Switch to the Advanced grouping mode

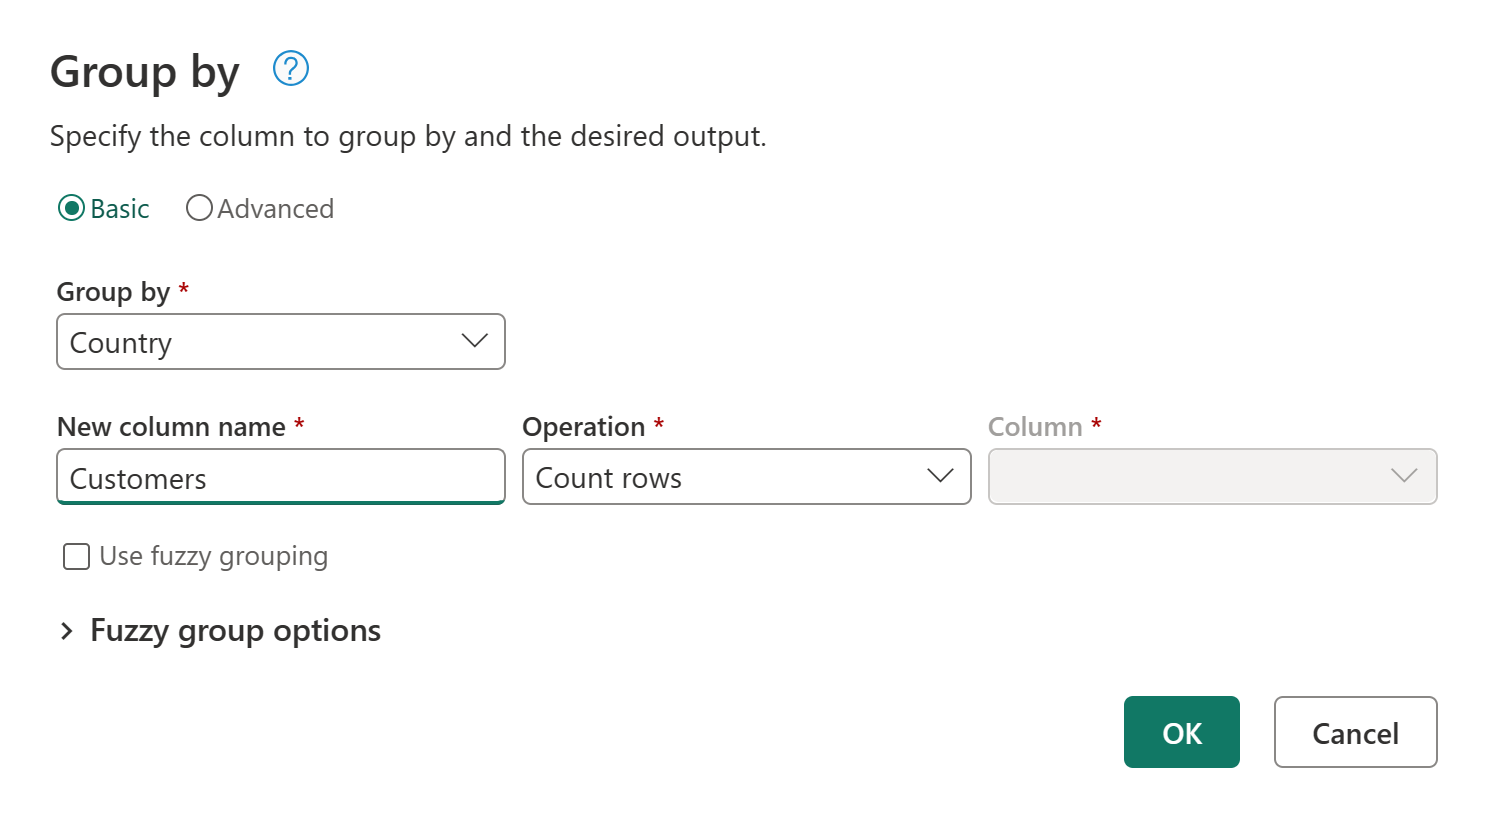point(199,207)
